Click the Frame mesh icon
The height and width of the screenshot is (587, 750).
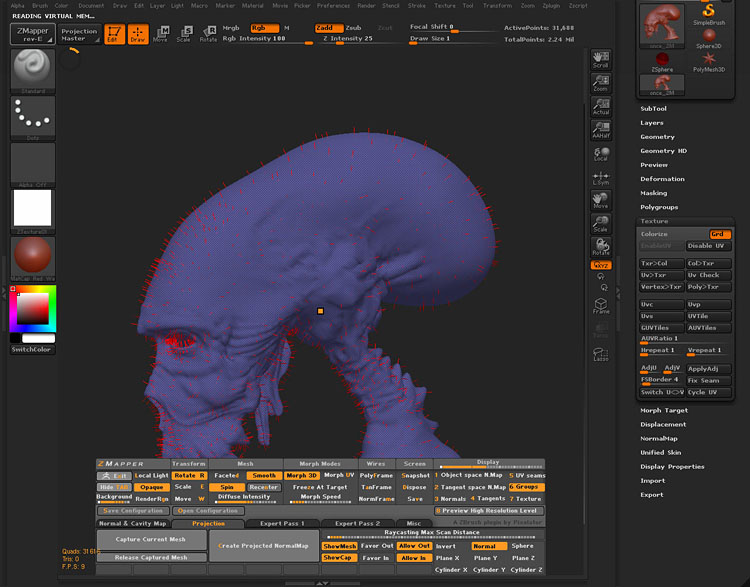tap(601, 305)
